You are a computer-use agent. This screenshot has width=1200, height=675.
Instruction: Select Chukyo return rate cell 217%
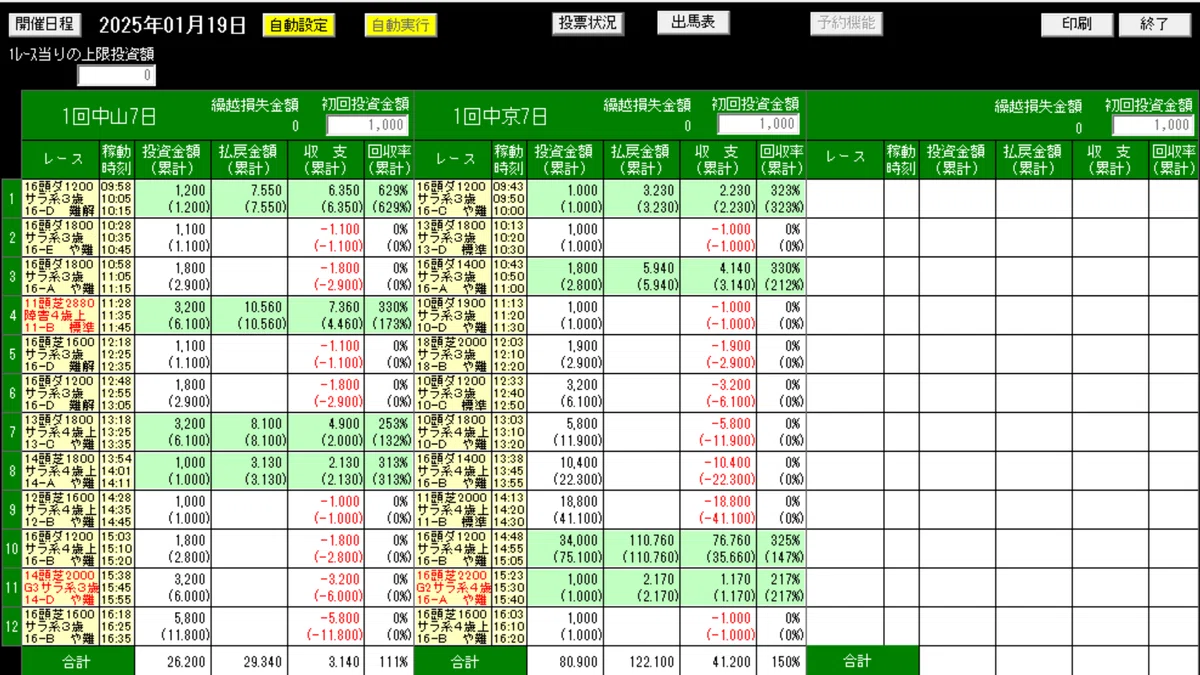(x=782, y=587)
